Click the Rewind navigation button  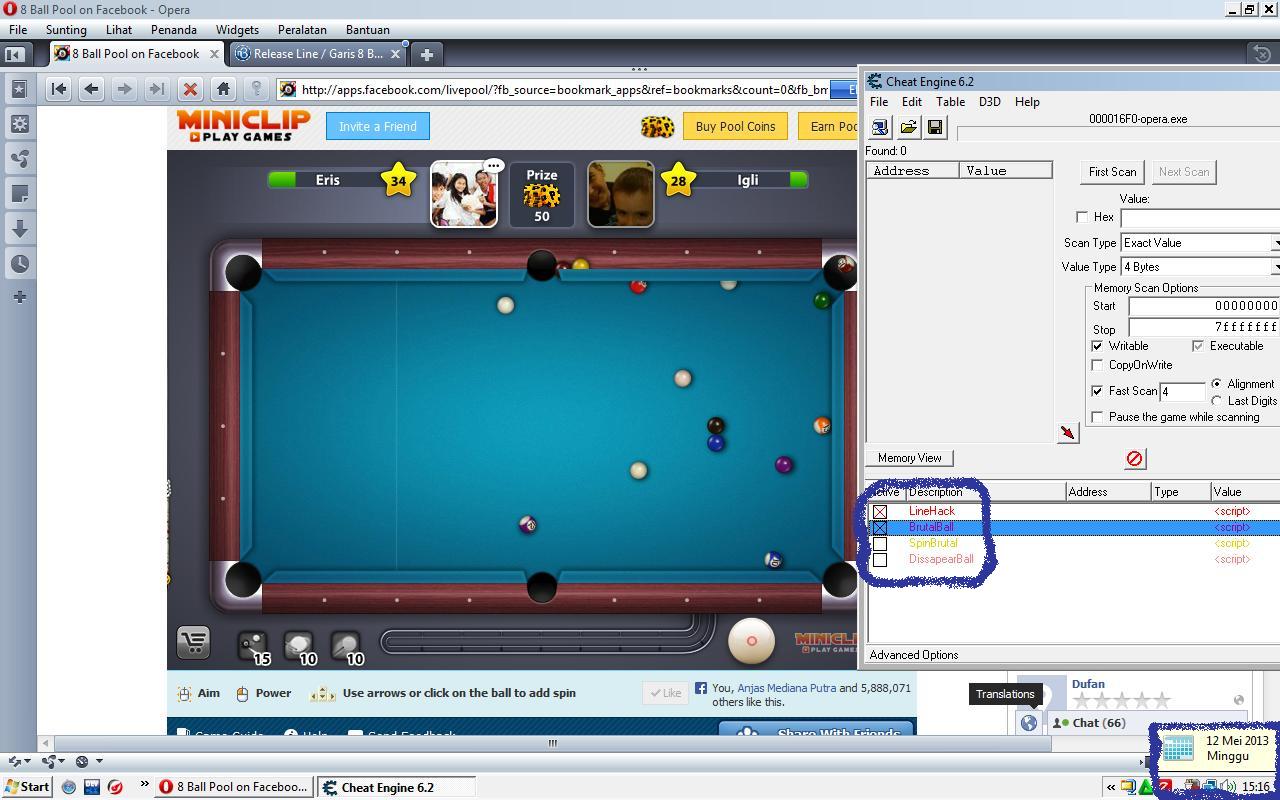pyautogui.click(x=59, y=89)
